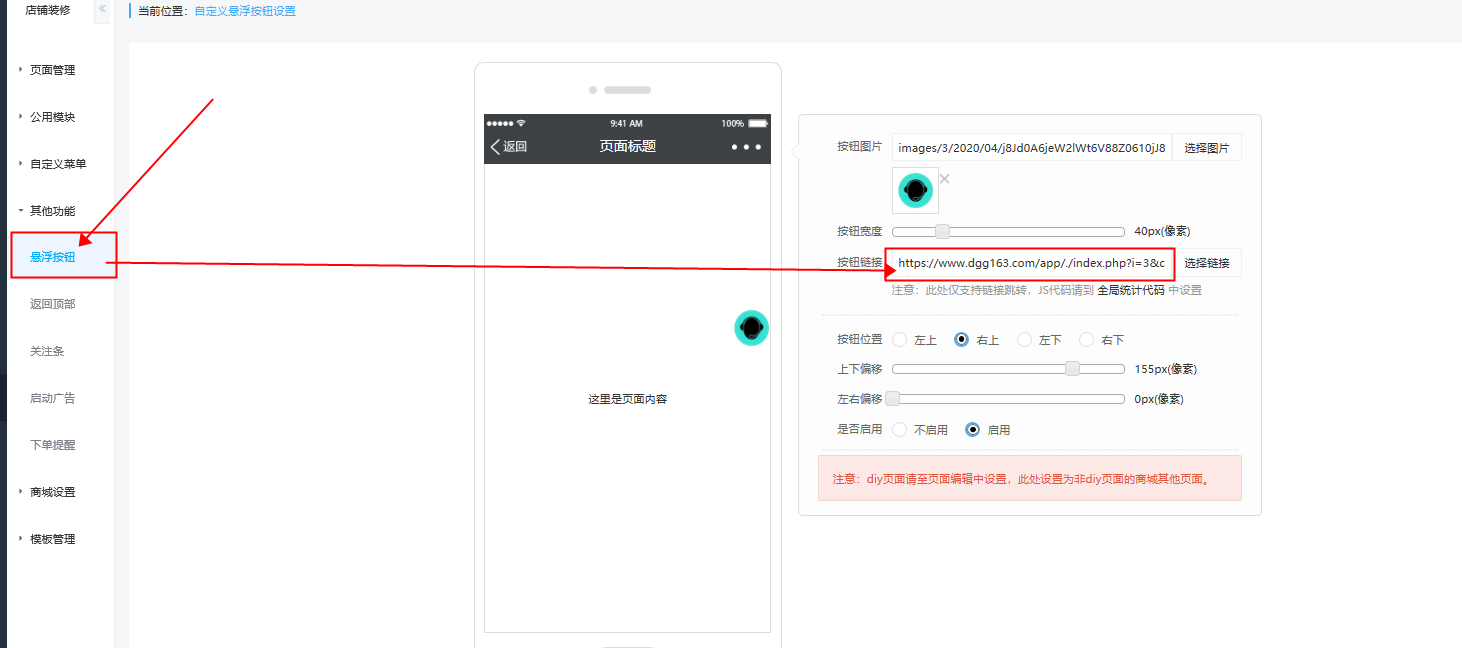The width and height of the screenshot is (1462, 648).
Task: Expand the 公用模块 menu
Action: coord(52,117)
